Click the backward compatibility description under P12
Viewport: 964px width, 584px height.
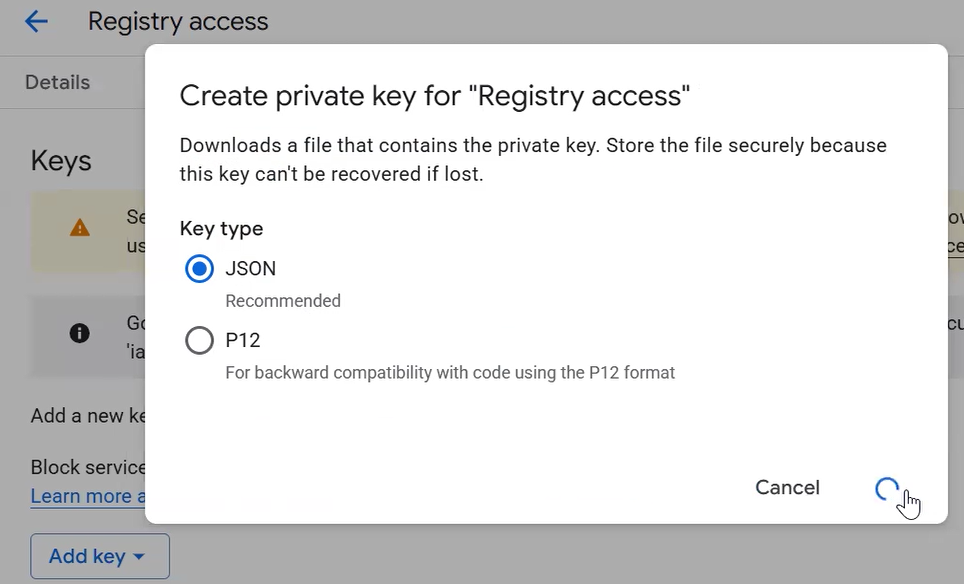[450, 373]
